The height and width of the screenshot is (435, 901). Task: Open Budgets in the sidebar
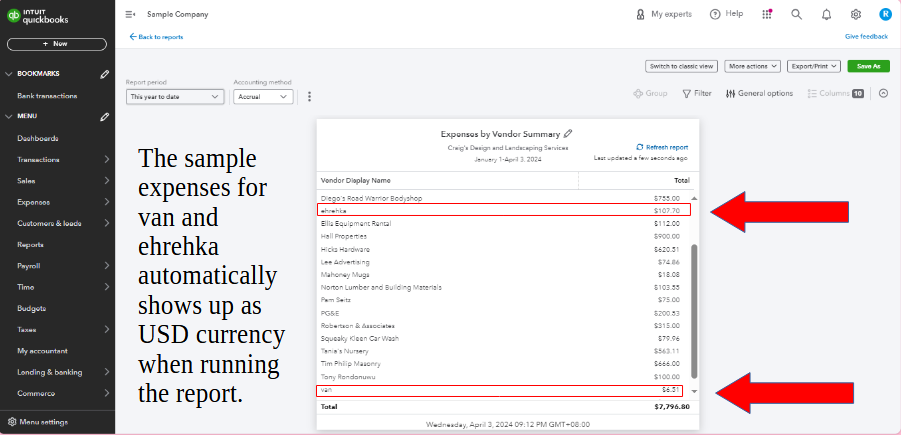[32, 309]
